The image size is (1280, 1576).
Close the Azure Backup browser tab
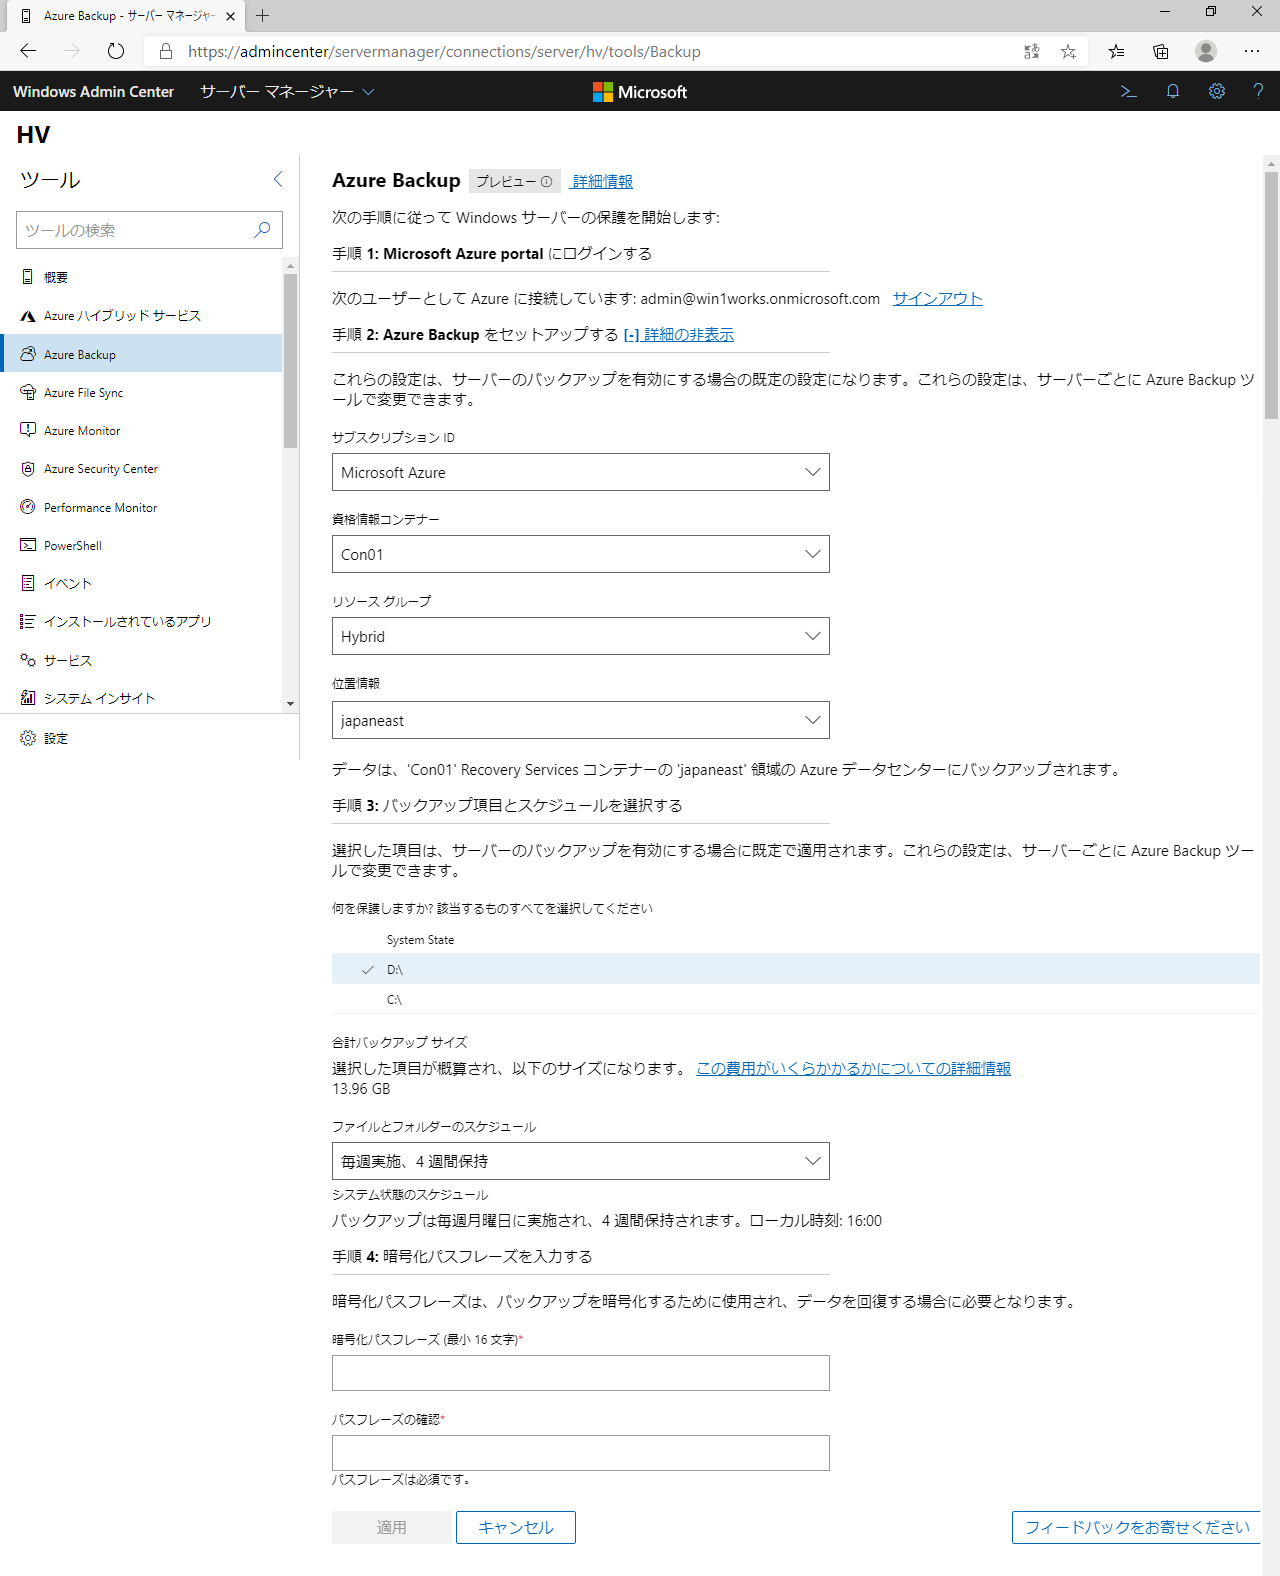coord(230,16)
